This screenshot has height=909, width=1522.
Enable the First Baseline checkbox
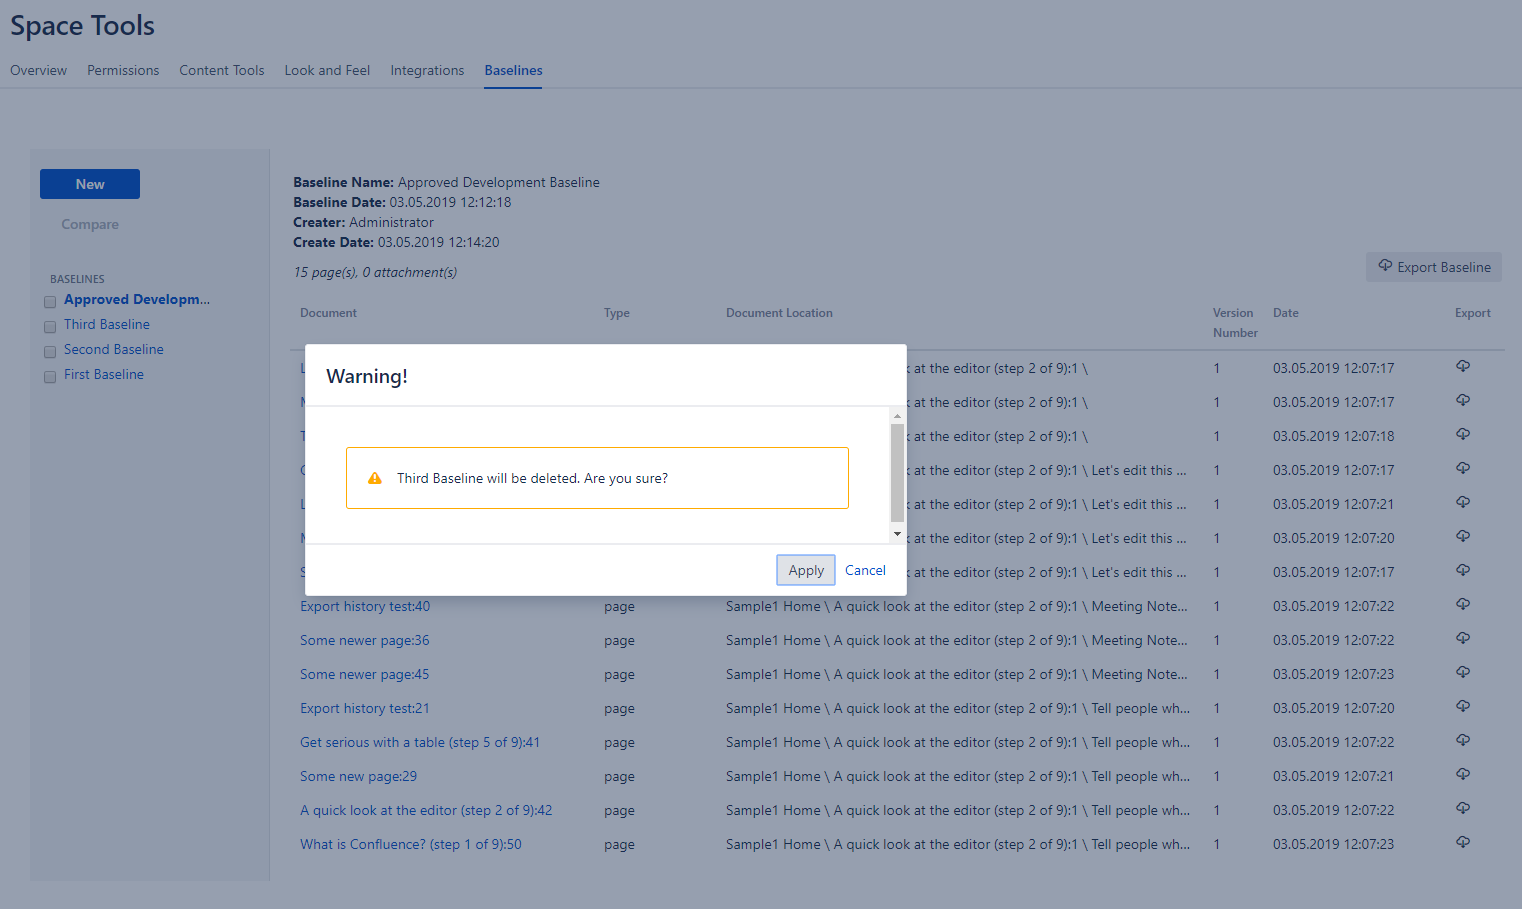[50, 377]
